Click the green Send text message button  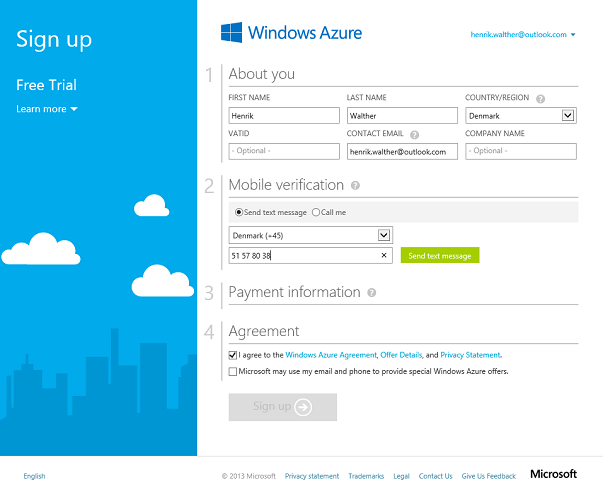click(440, 255)
